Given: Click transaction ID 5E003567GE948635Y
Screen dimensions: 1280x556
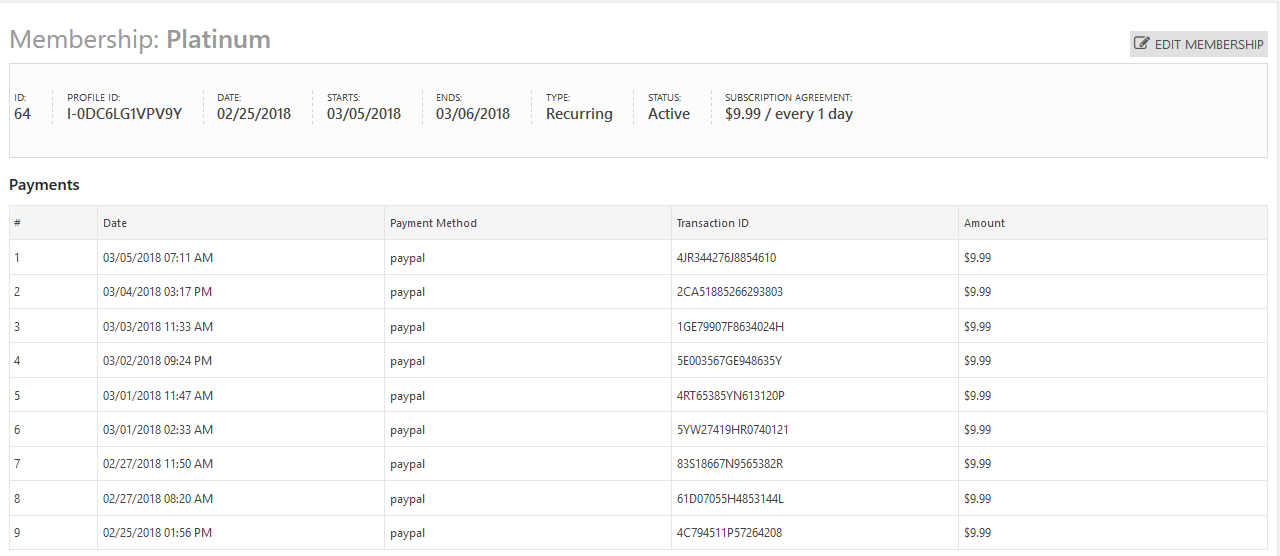Looking at the screenshot, I should 729,361.
